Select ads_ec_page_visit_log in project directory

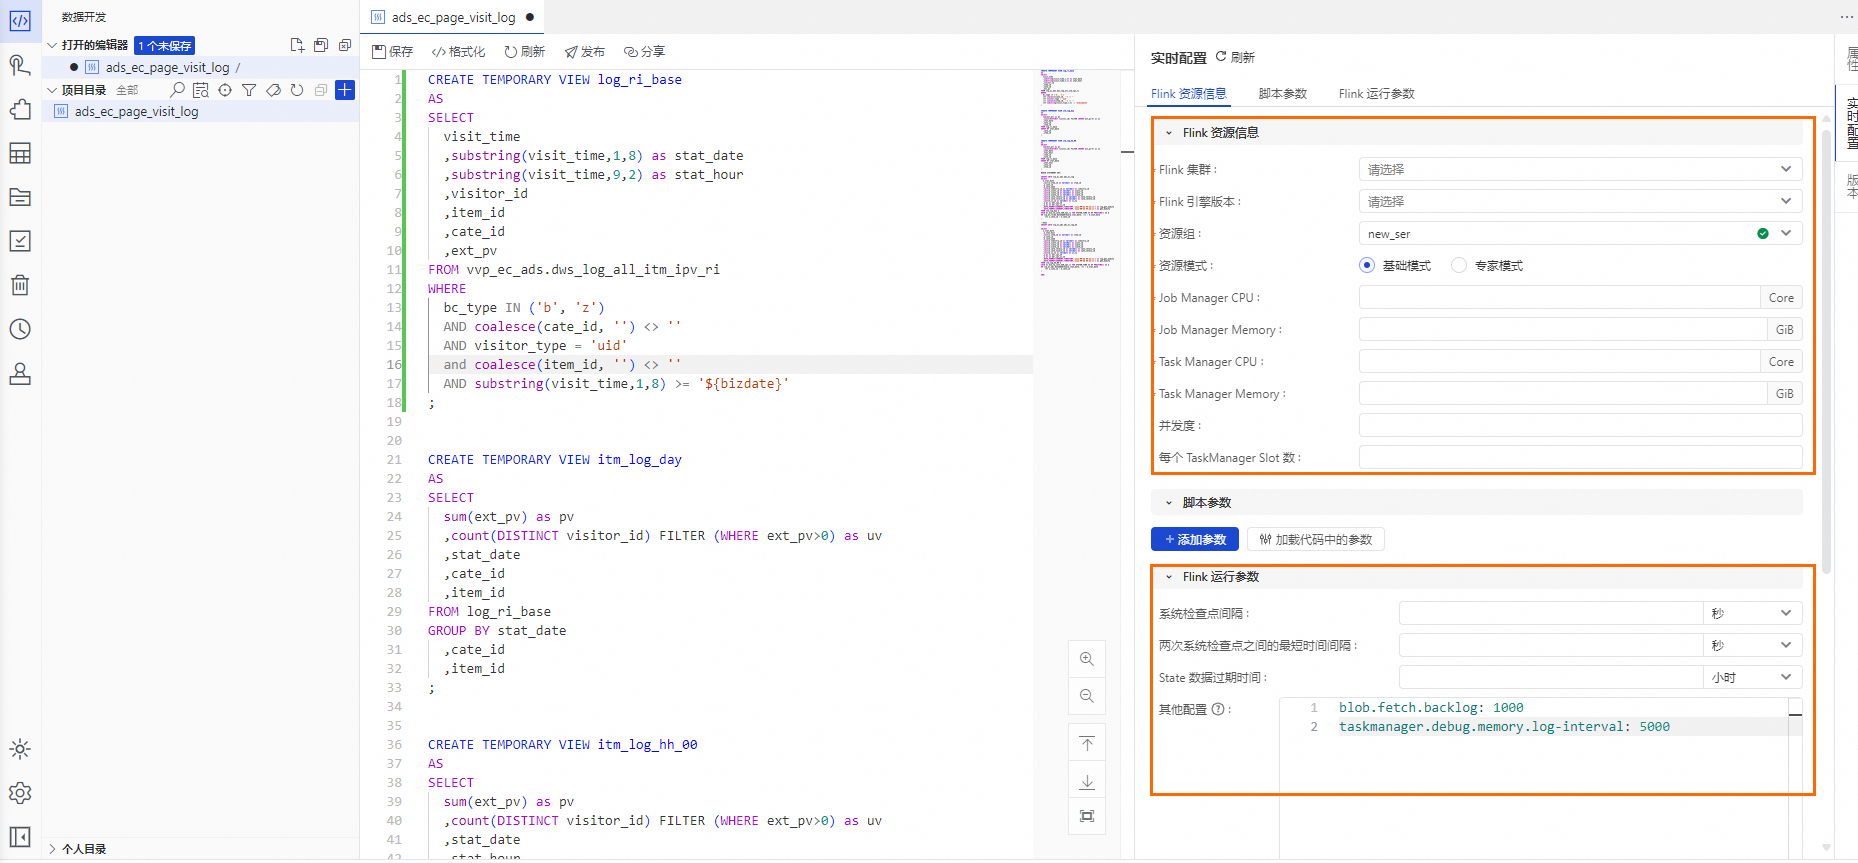[136, 112]
